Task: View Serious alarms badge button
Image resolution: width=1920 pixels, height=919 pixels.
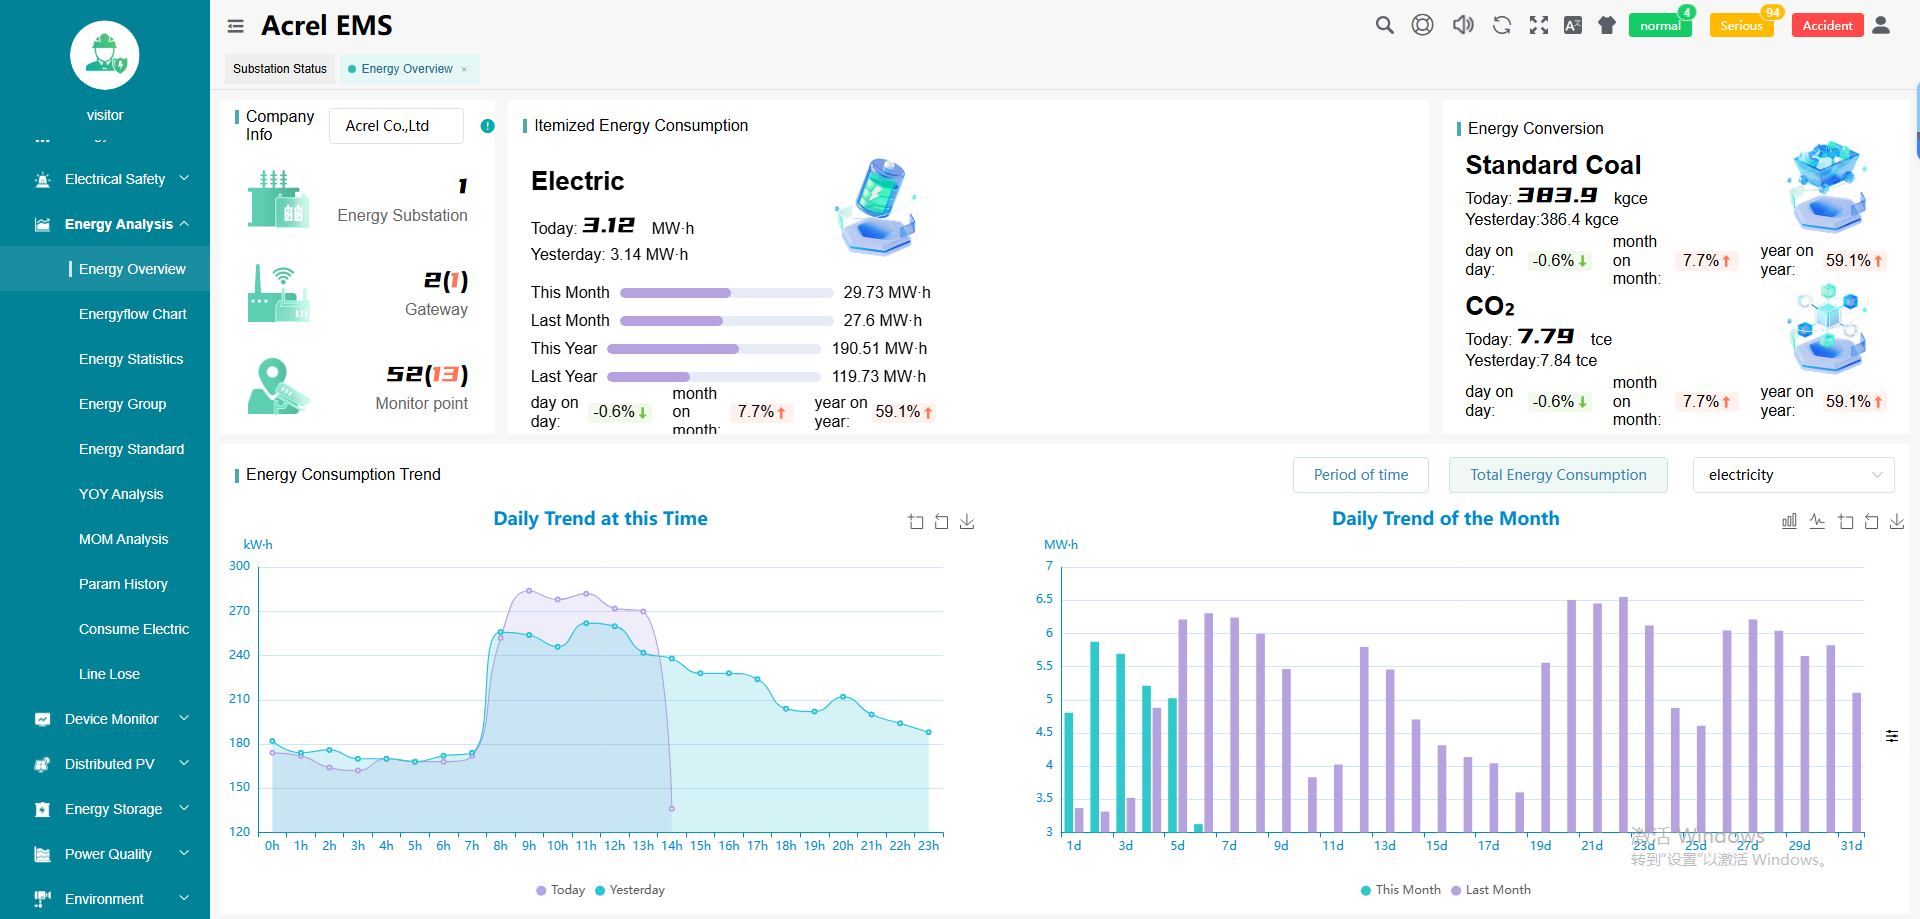Action: tap(1741, 26)
